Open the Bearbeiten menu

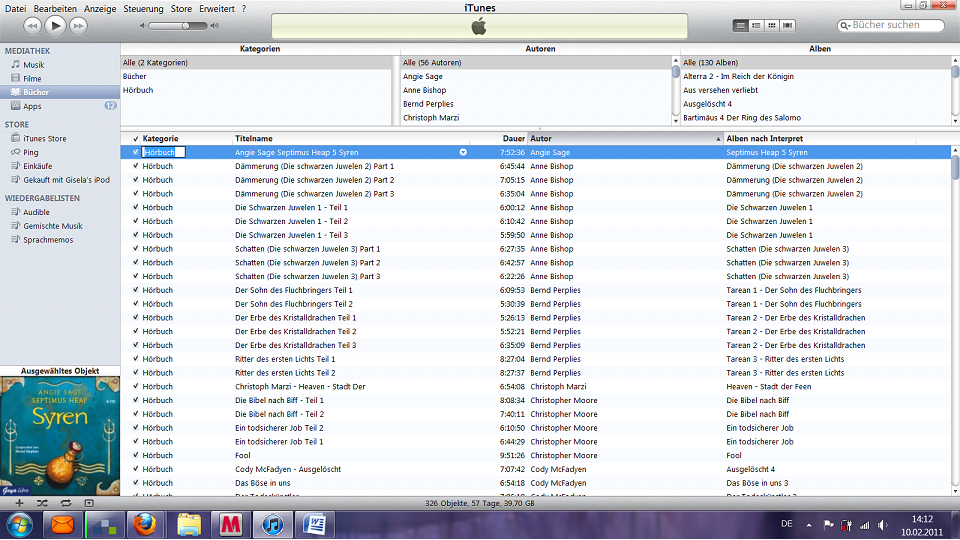coord(55,9)
